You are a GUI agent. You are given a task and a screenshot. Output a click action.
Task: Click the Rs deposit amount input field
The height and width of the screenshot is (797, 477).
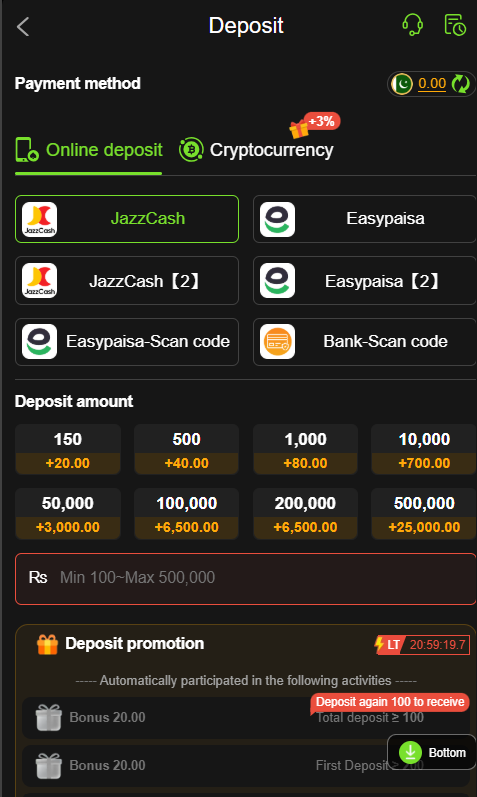pyautogui.click(x=246, y=578)
